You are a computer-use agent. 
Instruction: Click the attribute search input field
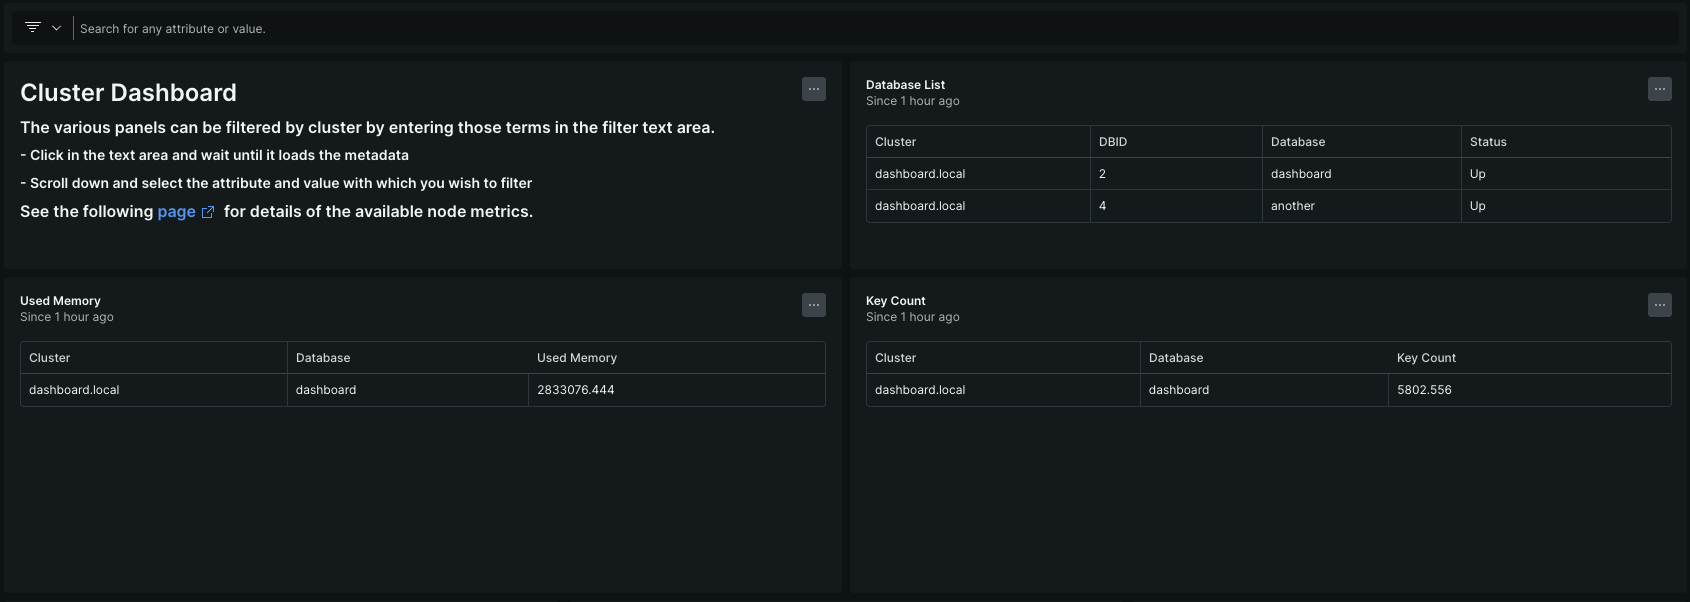pos(600,29)
